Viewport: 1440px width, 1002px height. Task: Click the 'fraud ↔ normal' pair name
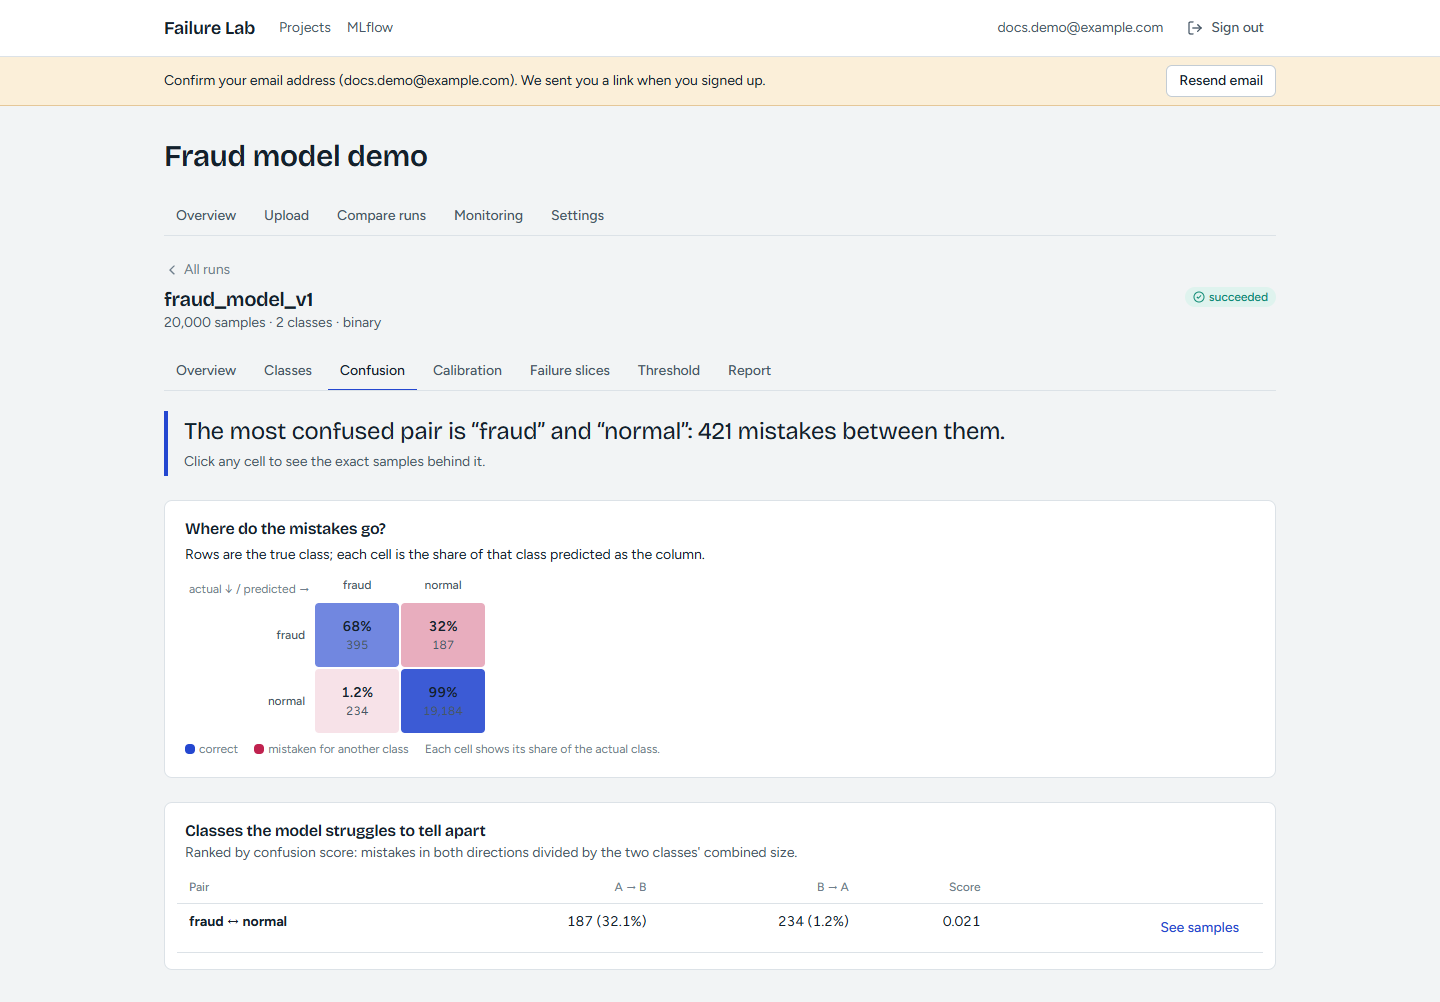tap(238, 922)
